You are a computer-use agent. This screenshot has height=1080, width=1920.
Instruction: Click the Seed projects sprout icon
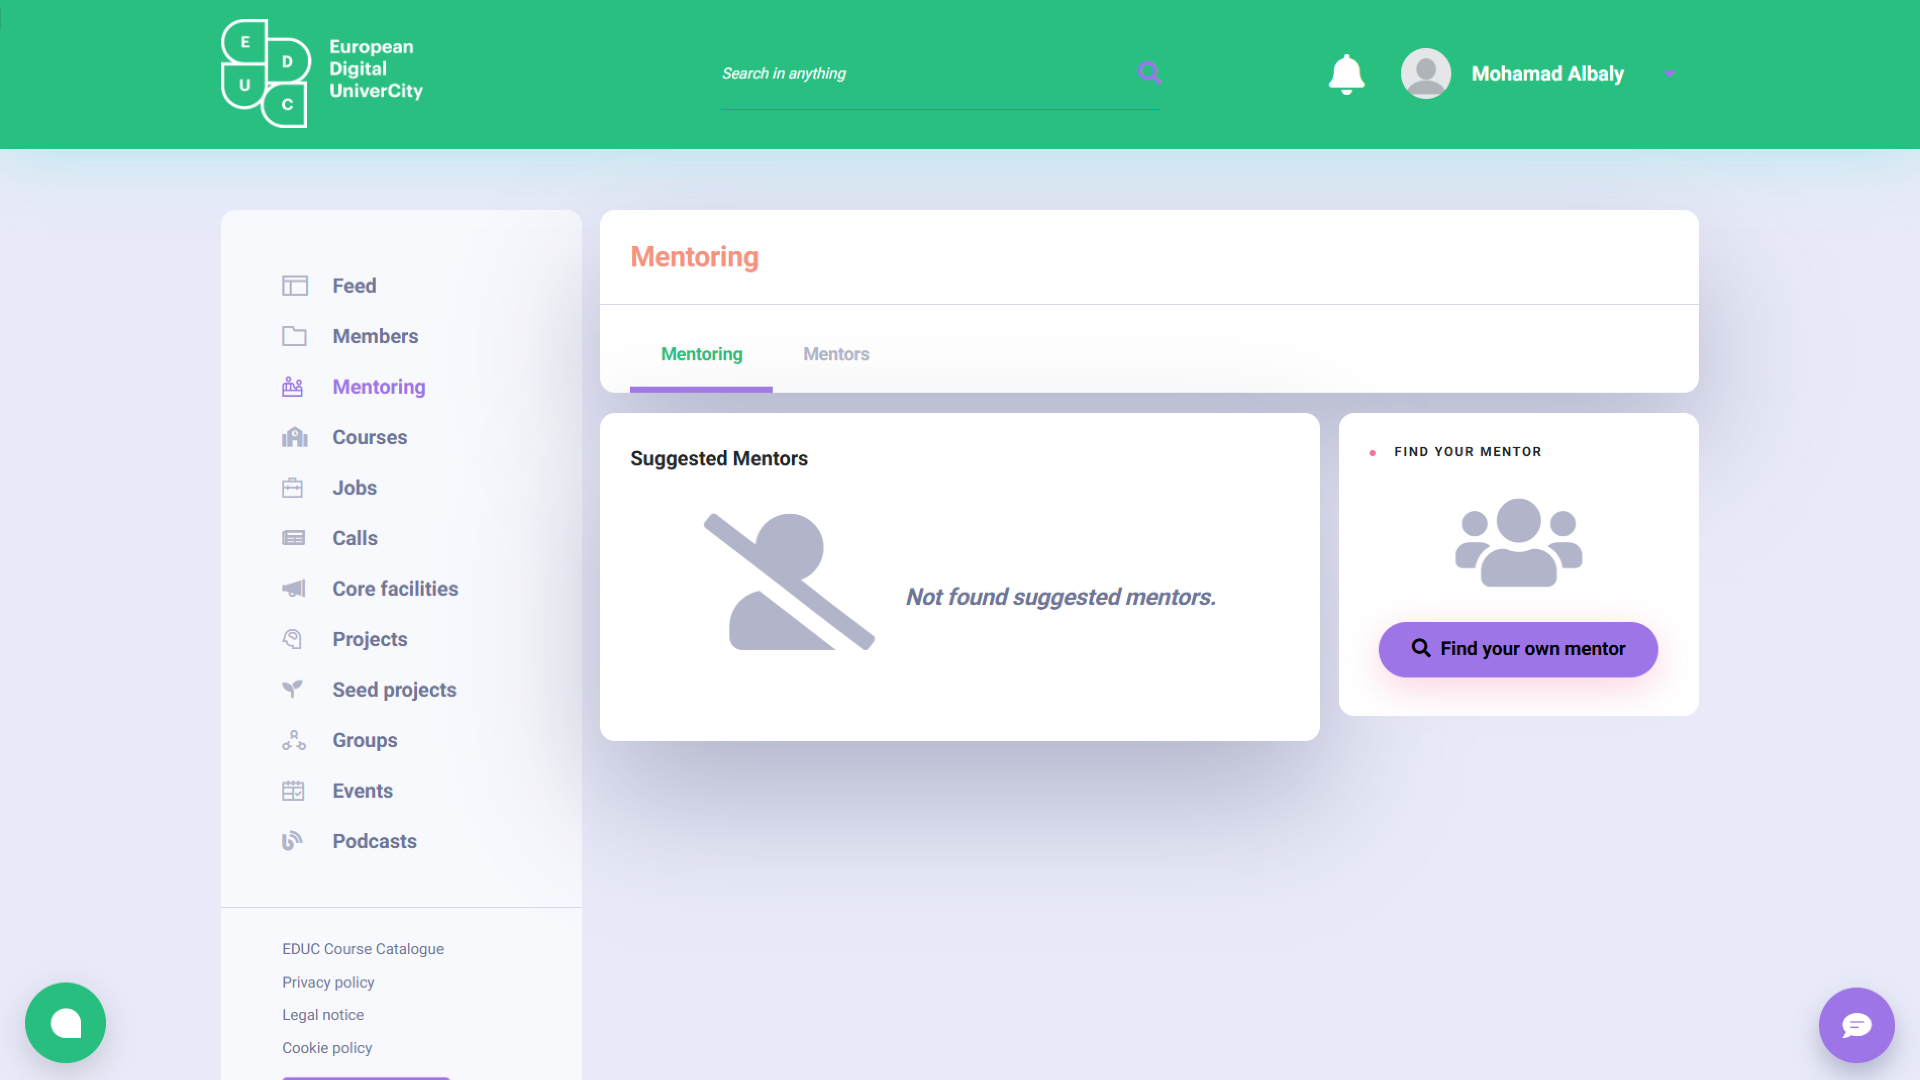[292, 689]
